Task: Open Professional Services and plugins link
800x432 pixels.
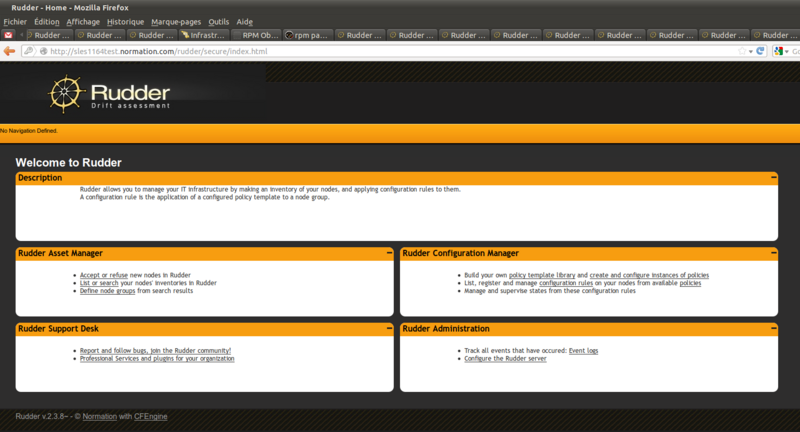Action: point(157,359)
